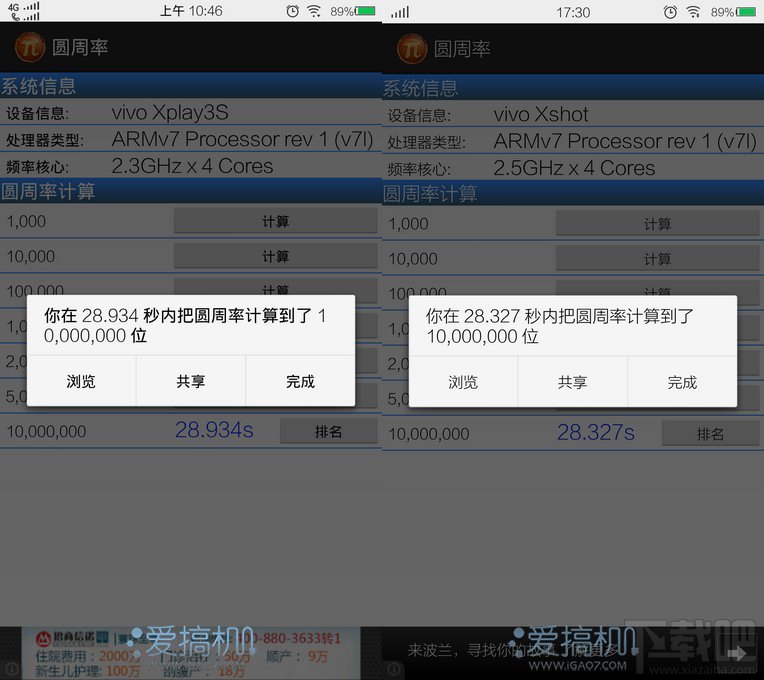Screen dimensions: 764x680
Task: Click 浏览 in the 28.327 seconds dialog
Action: coord(463,382)
